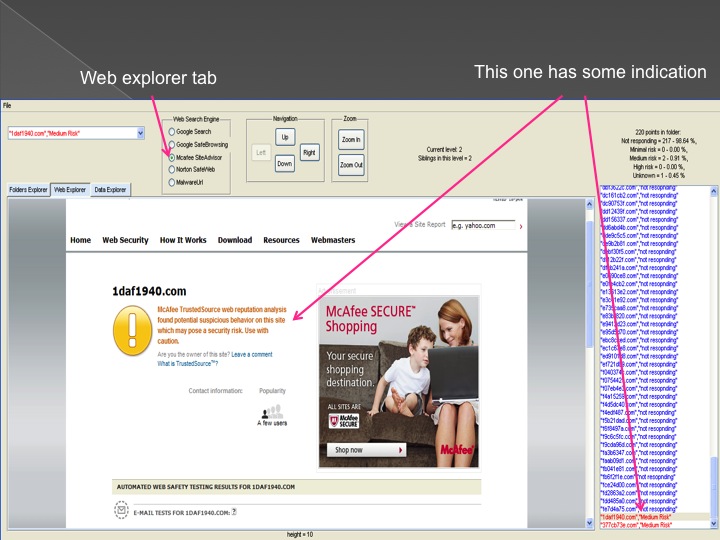Open How It Works link
This screenshot has height=540, width=720.
point(183,240)
